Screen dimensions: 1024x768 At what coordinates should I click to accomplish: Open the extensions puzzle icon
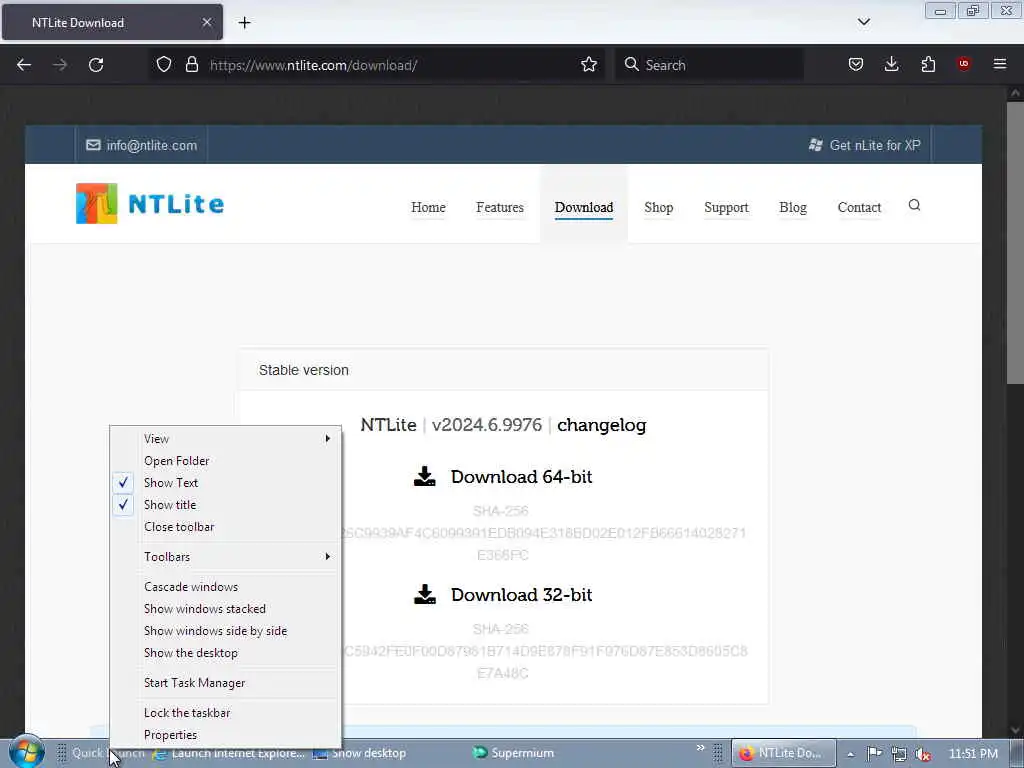pos(928,64)
